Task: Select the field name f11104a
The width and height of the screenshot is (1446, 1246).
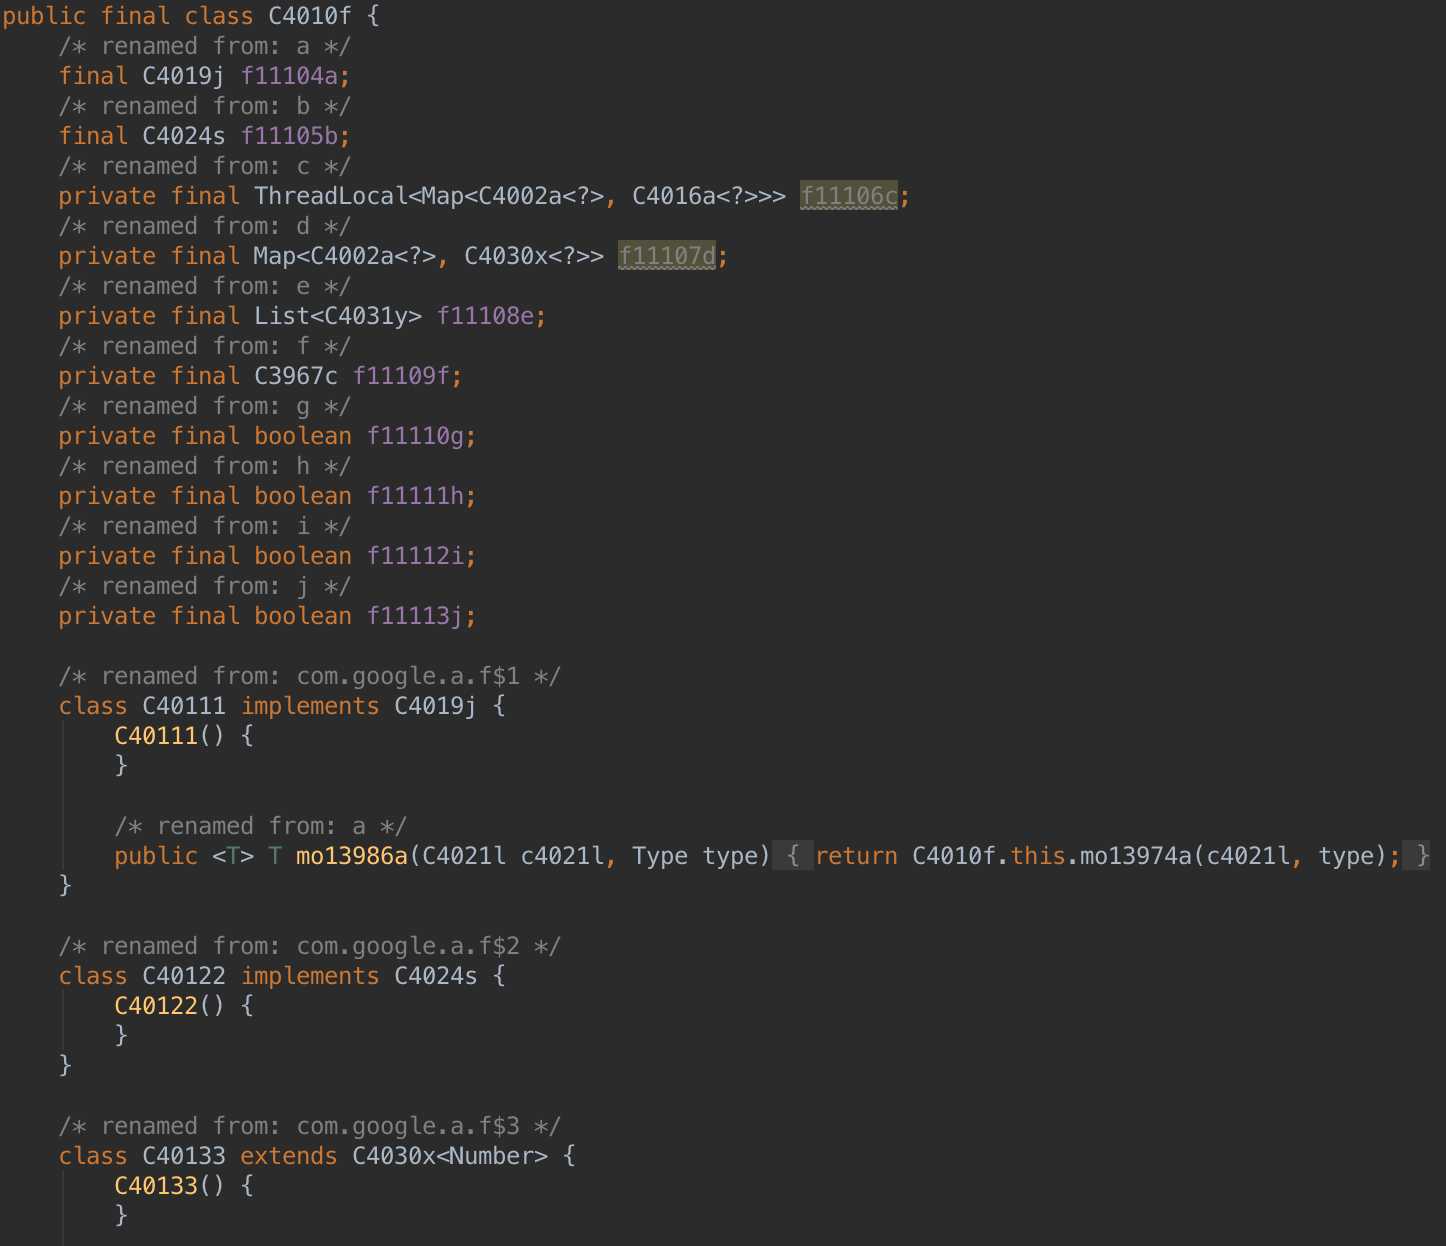Action: (x=289, y=76)
